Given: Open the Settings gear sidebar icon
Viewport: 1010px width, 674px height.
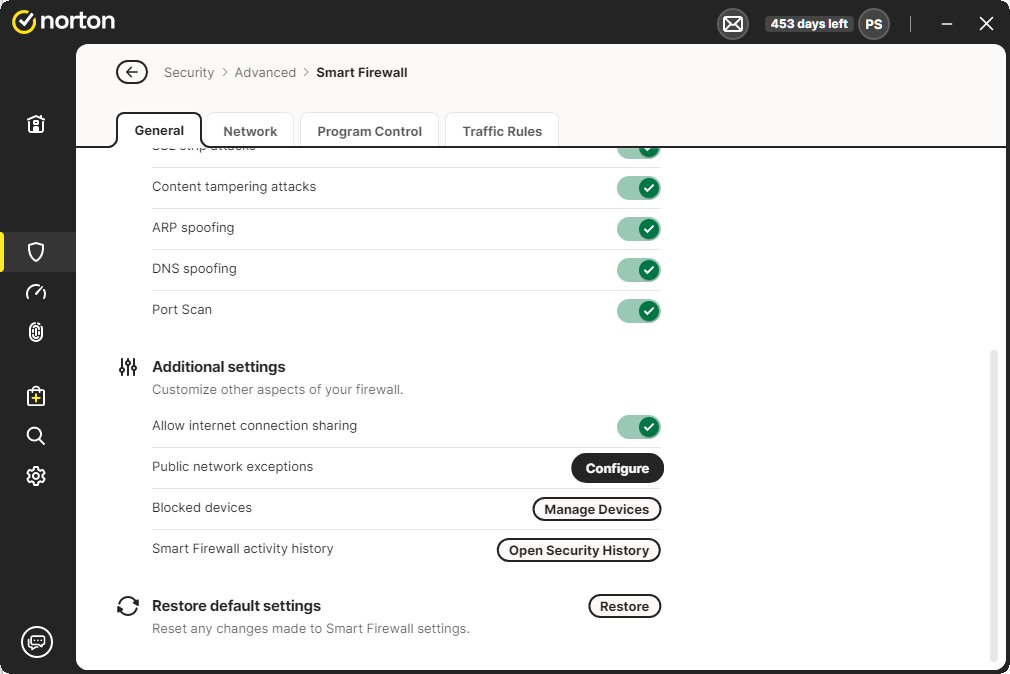Looking at the screenshot, I should [x=36, y=476].
